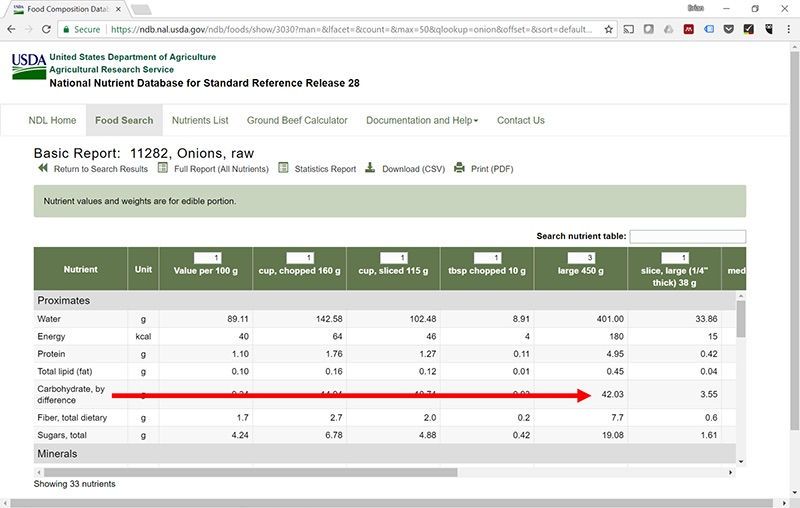Click the cup, sliced 115 g quantity box
Viewport: 800px width, 508px height.
(393, 258)
